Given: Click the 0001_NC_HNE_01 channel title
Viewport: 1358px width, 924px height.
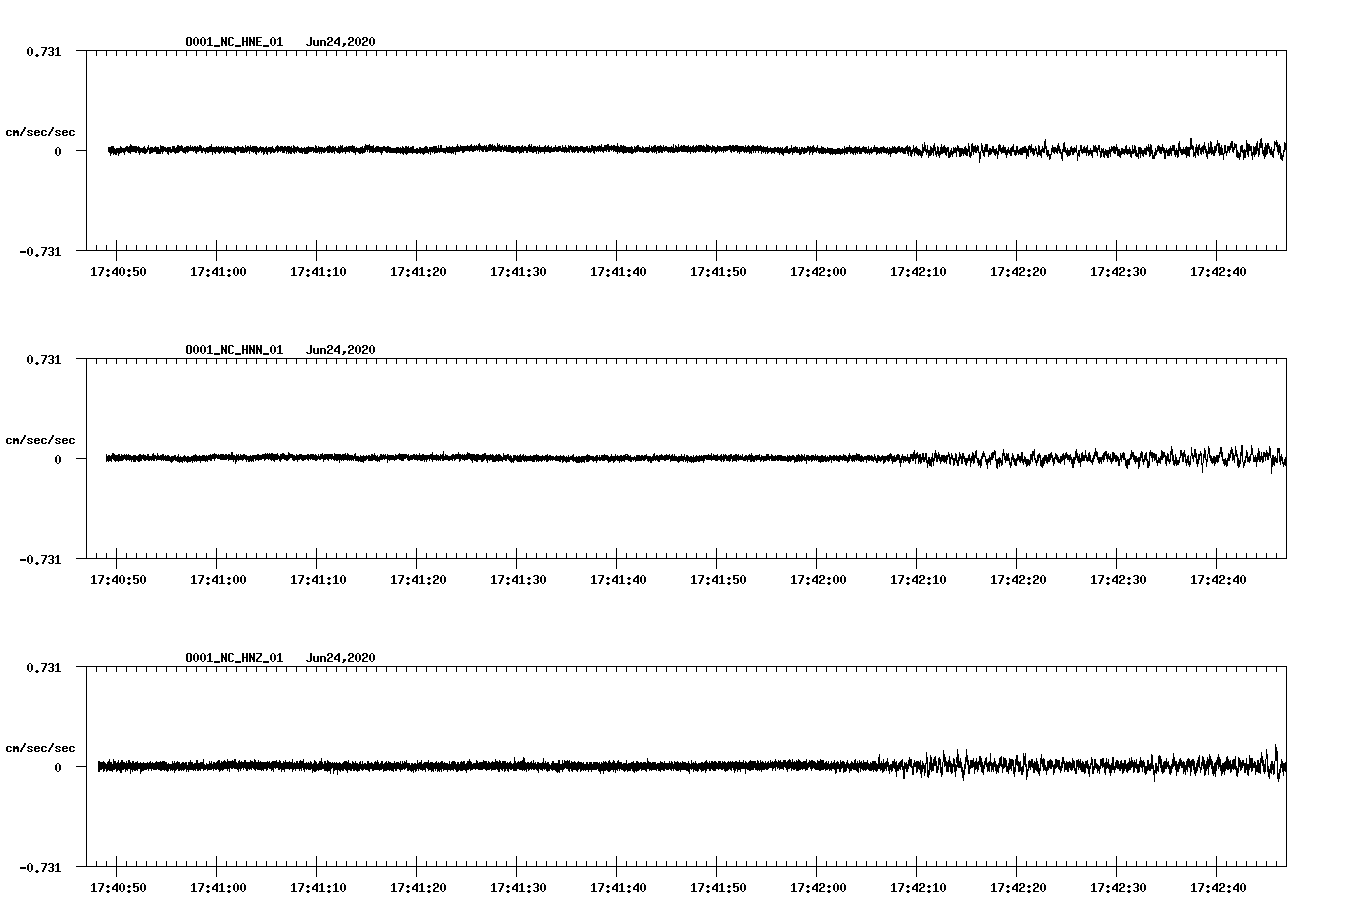Looking at the screenshot, I should pyautogui.click(x=234, y=42).
